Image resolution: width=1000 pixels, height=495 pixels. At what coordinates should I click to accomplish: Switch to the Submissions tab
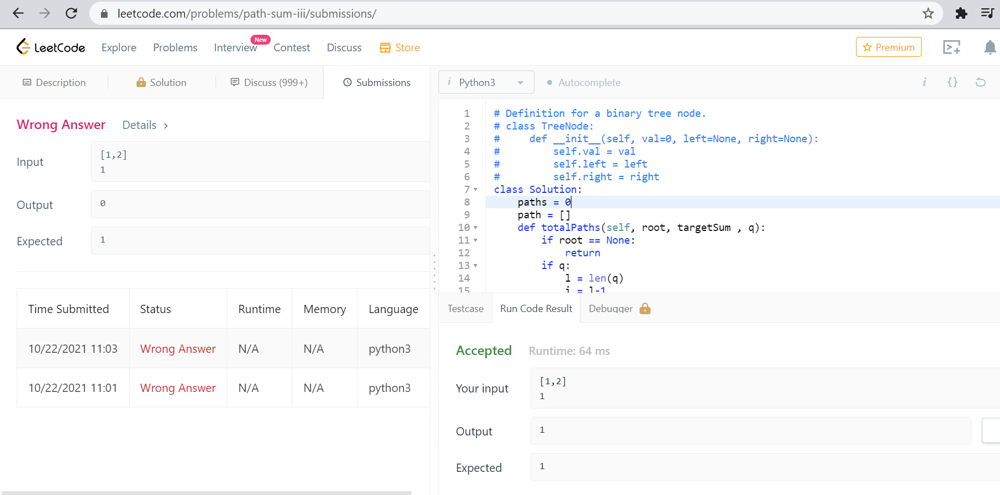[x=376, y=82]
